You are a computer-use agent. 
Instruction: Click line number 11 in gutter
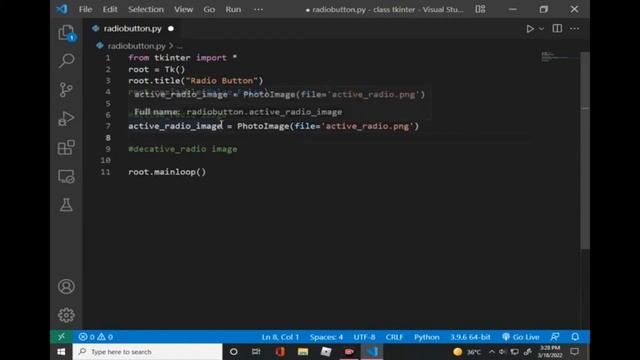click(105, 172)
